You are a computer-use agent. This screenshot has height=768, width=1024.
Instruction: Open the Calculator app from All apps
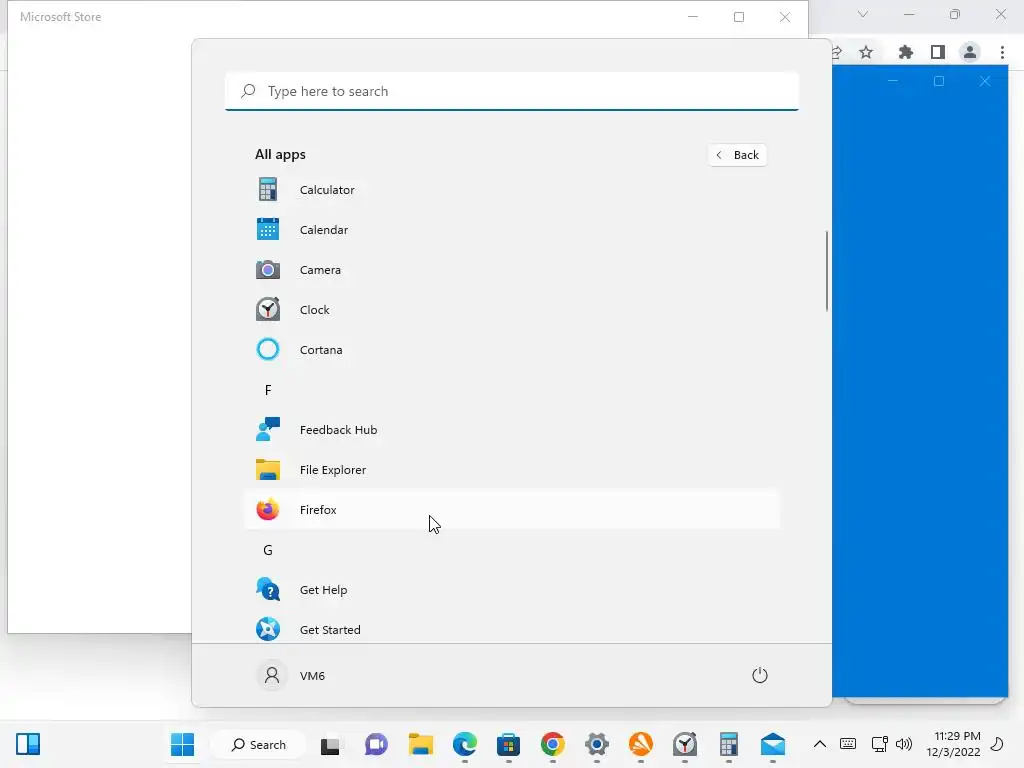(x=511, y=190)
